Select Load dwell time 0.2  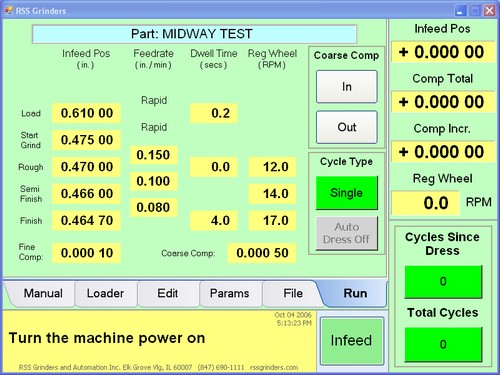[214, 113]
